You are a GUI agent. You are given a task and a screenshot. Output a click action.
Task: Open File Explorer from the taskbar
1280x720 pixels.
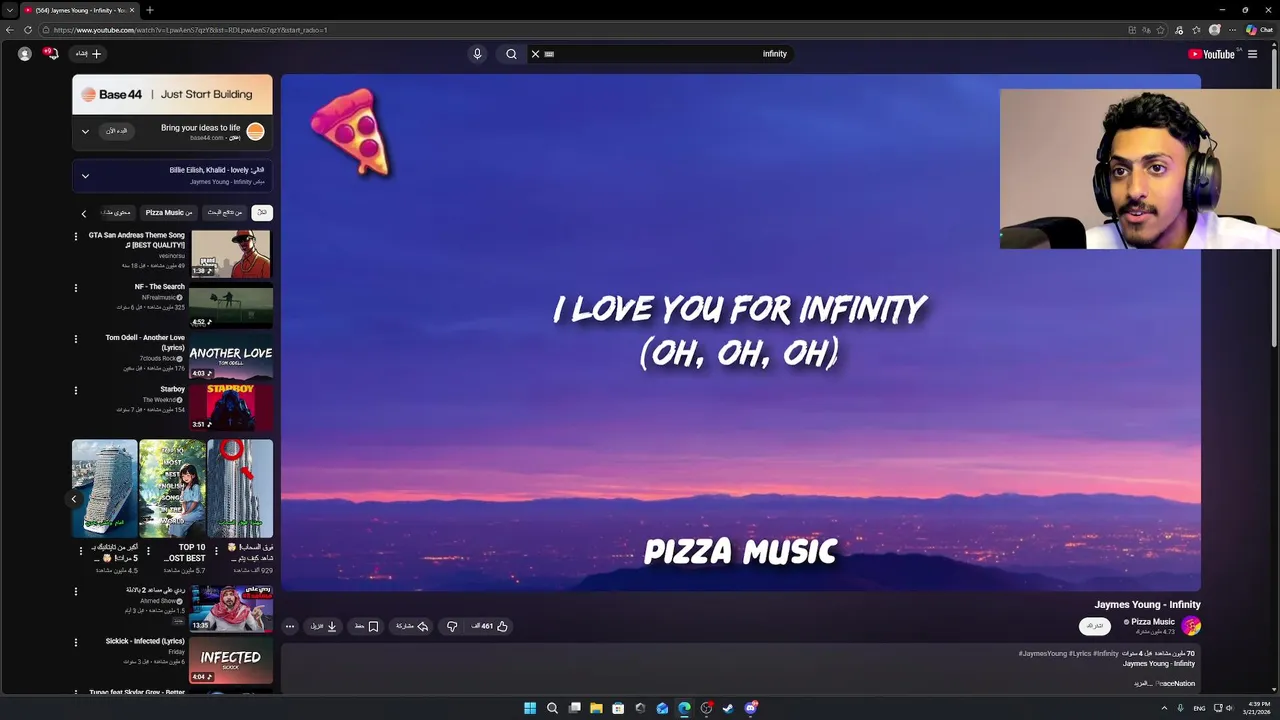coord(596,708)
